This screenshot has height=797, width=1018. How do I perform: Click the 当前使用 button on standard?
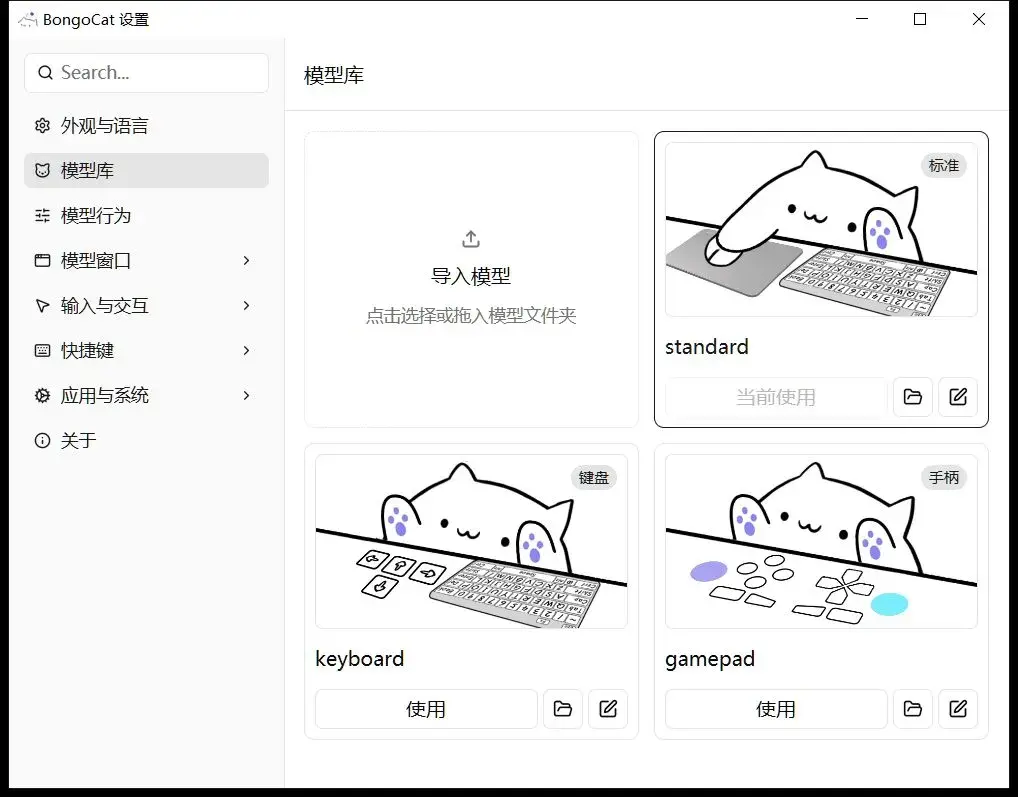point(776,397)
